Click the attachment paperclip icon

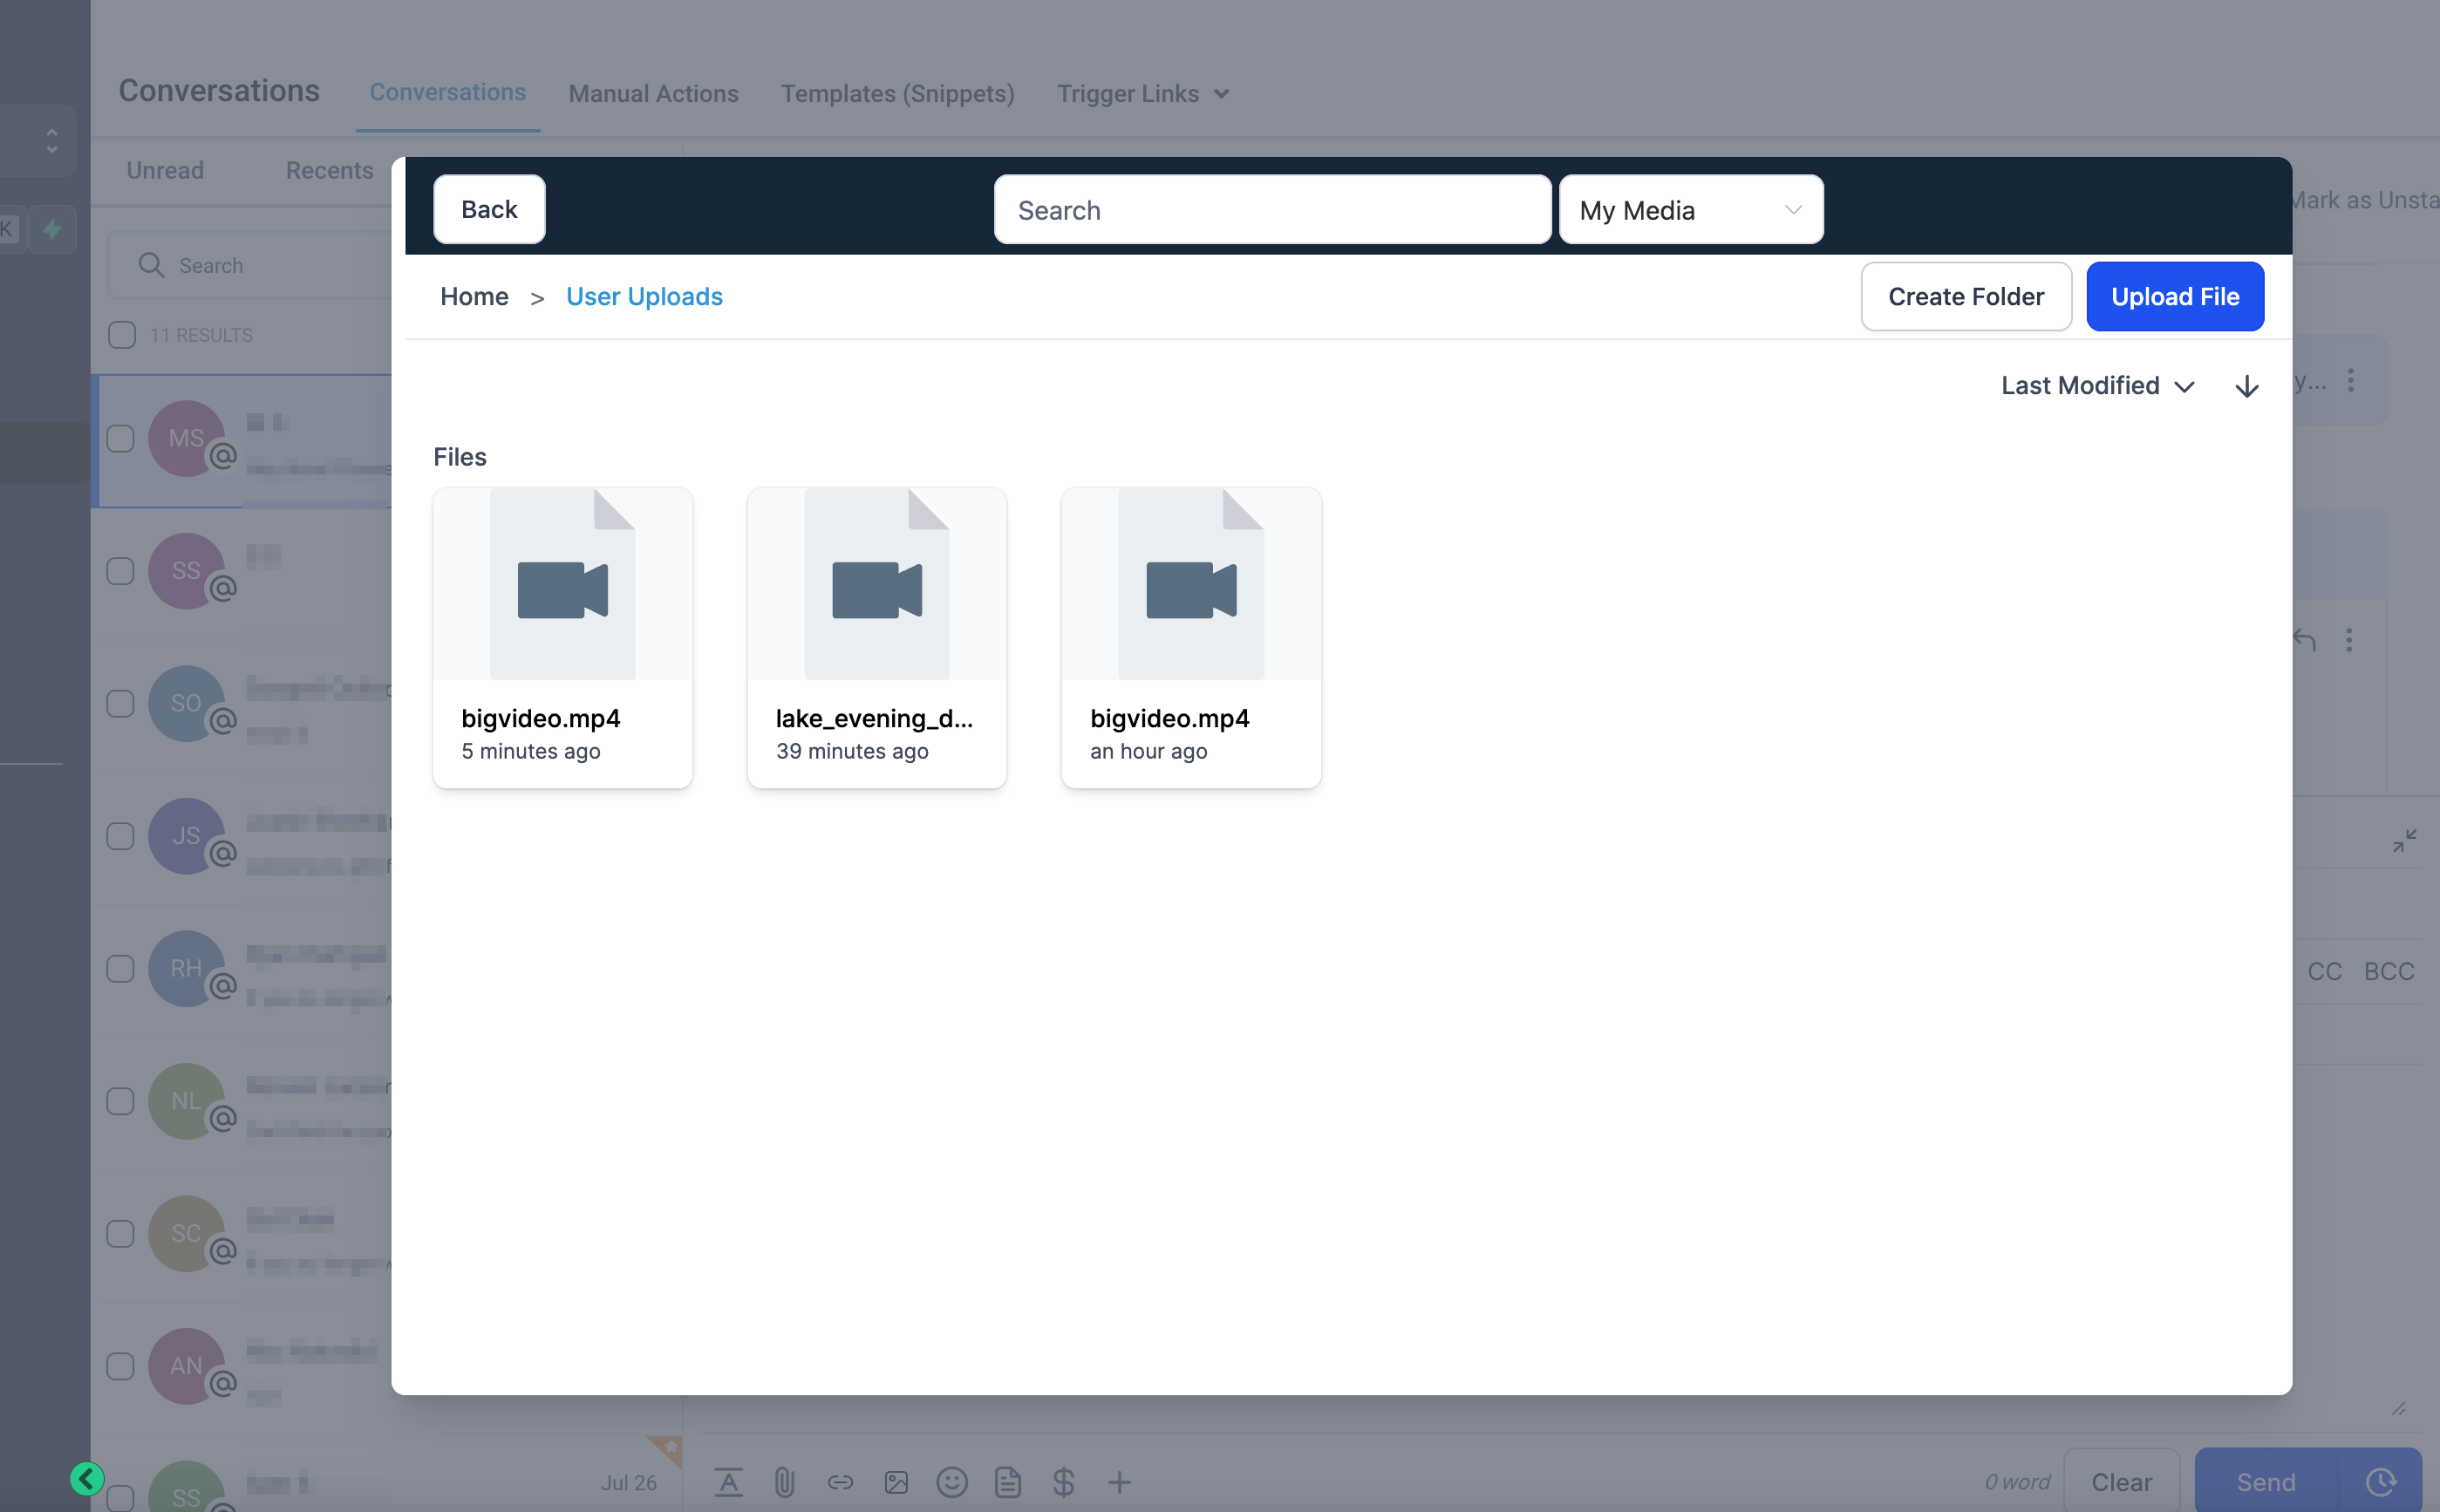784,1481
